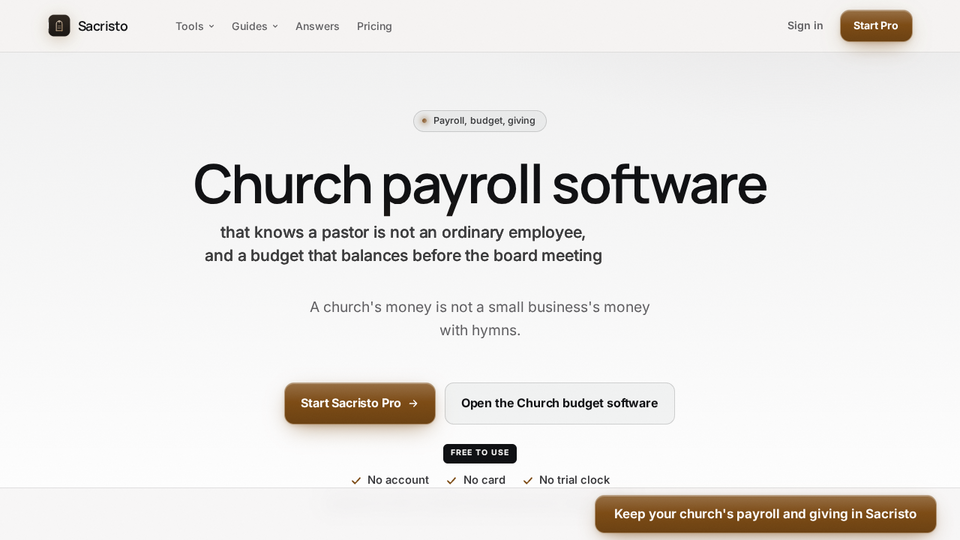Click the Sacristo brand name
960x540 pixels.
pos(103,26)
